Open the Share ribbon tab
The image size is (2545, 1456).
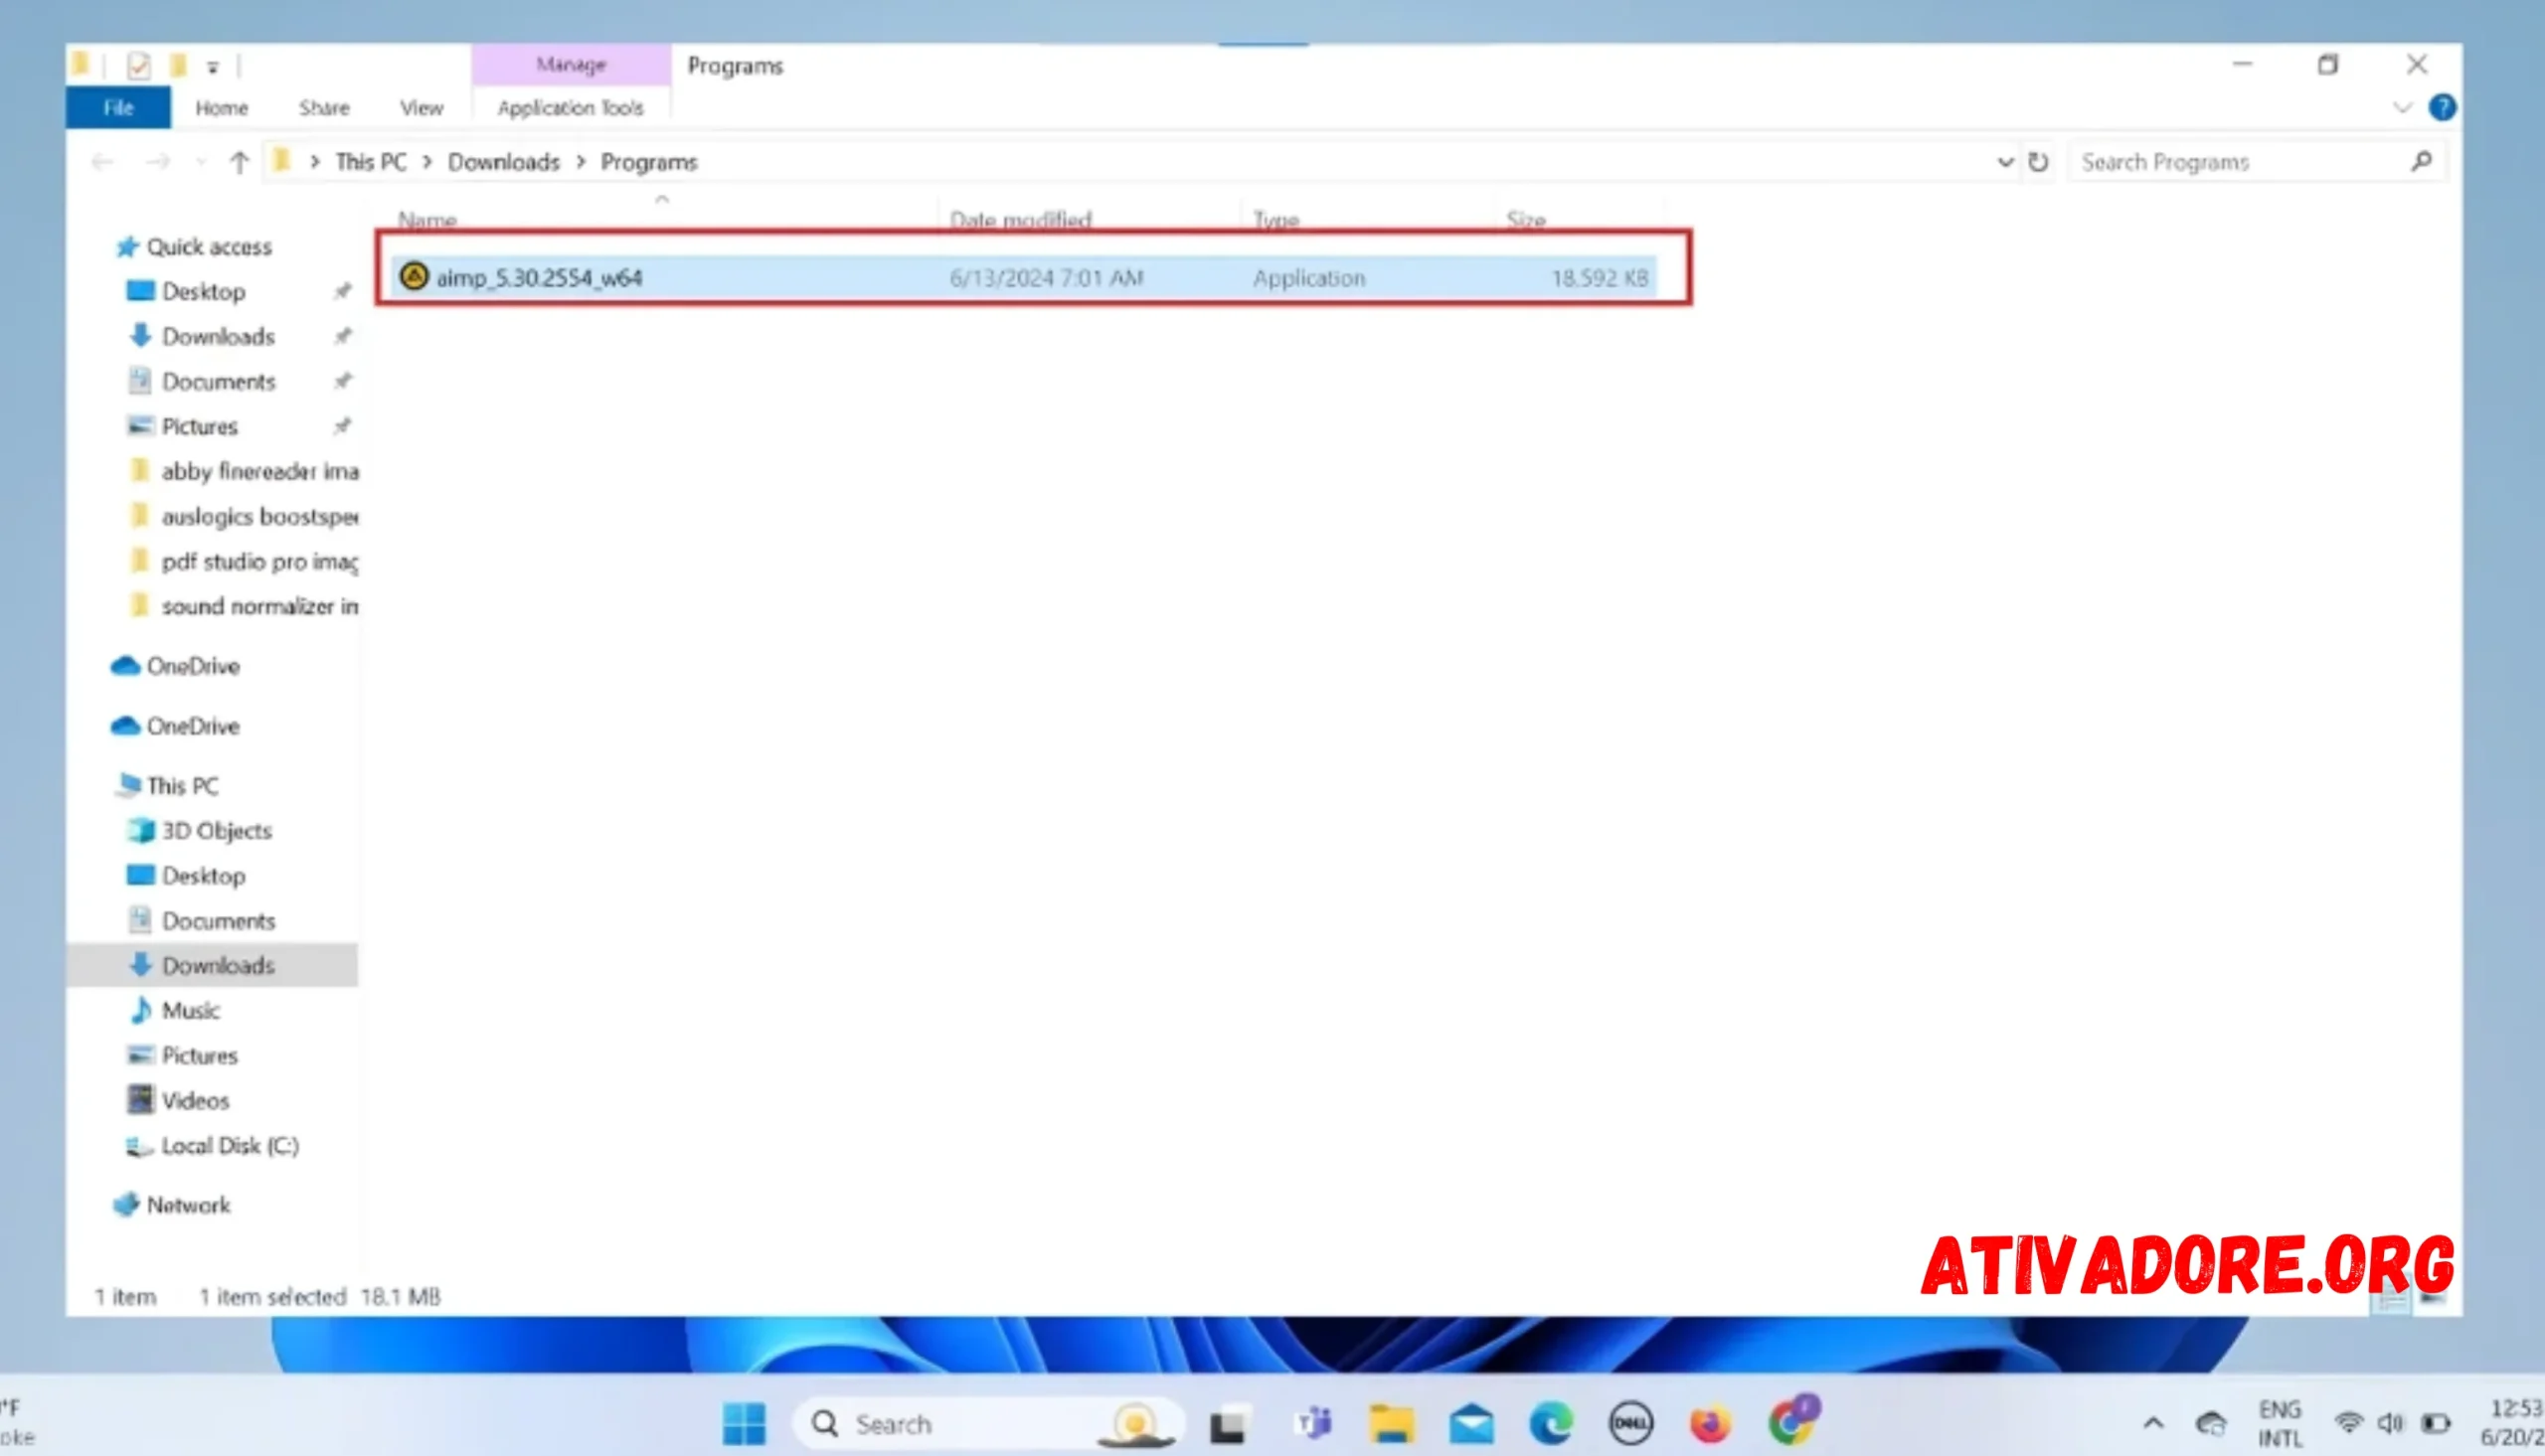coord(324,108)
